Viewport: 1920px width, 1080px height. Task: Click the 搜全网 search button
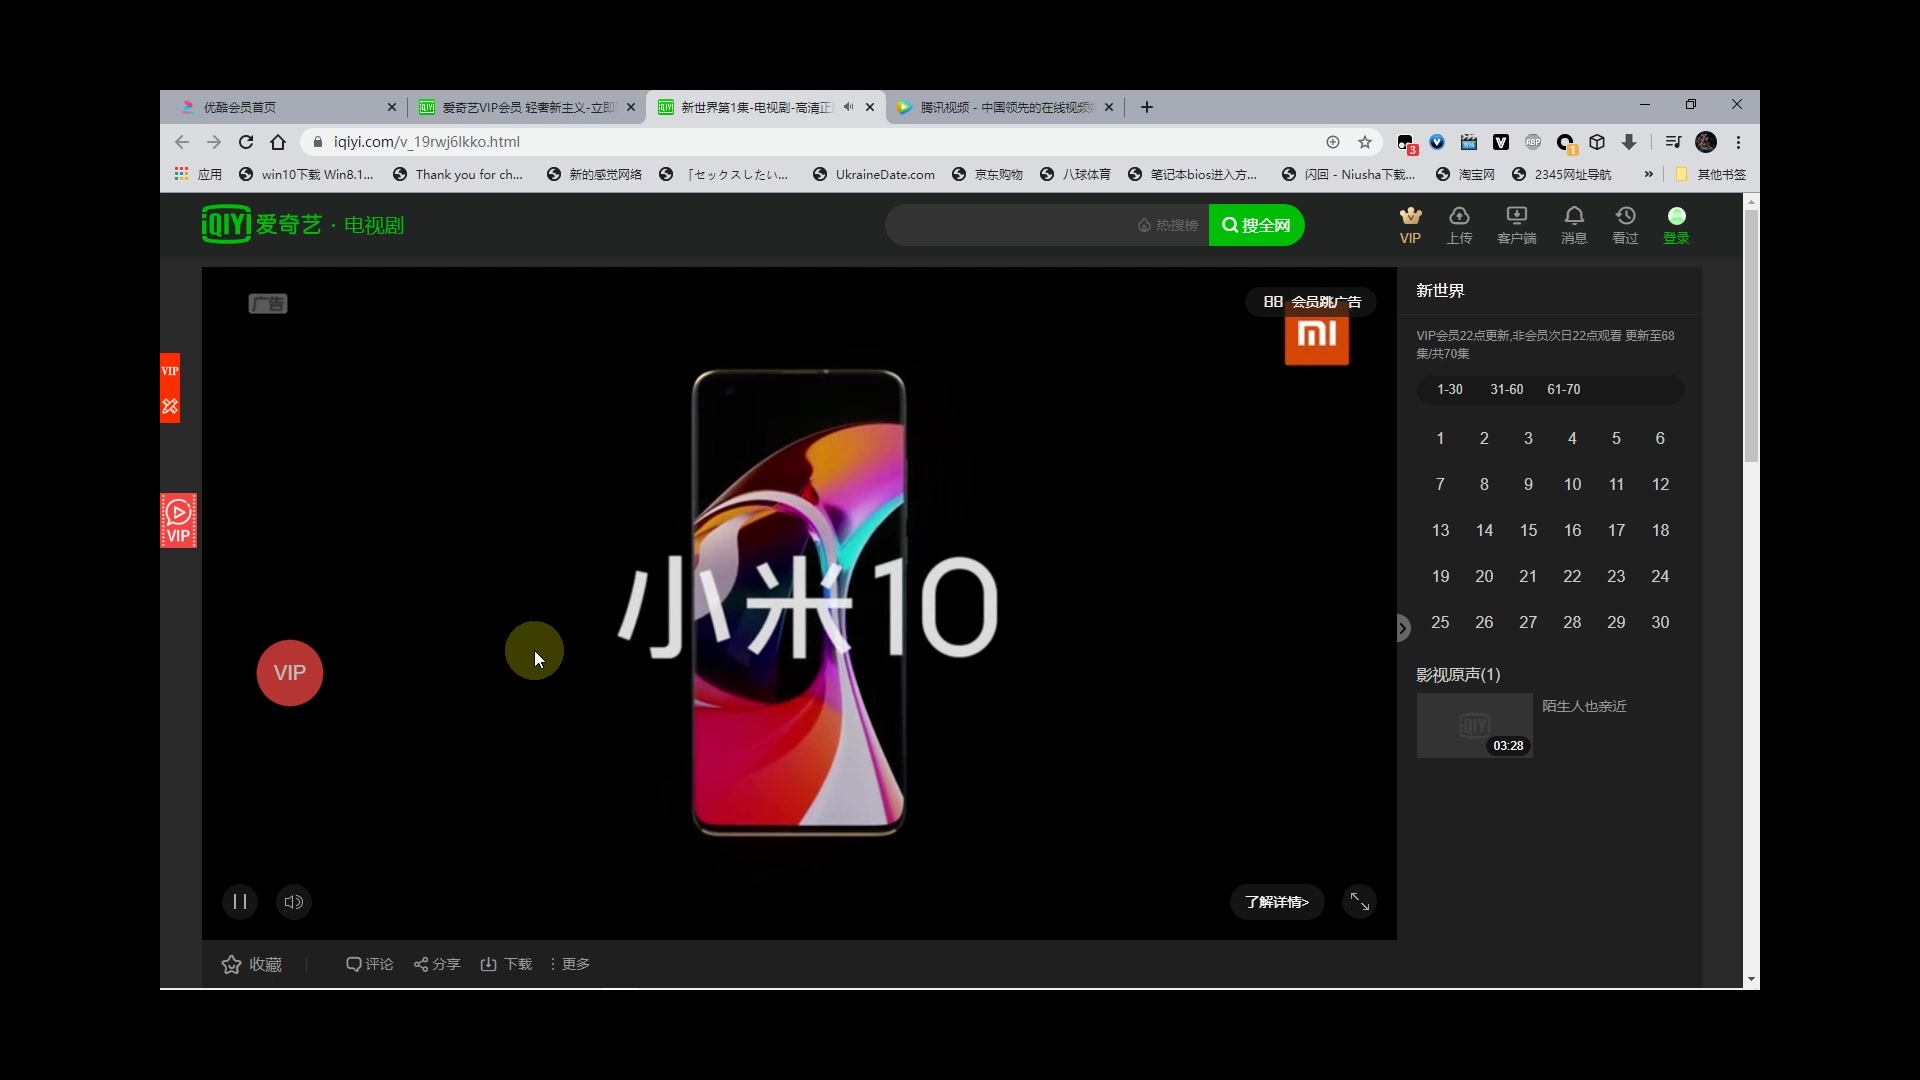tap(1256, 225)
